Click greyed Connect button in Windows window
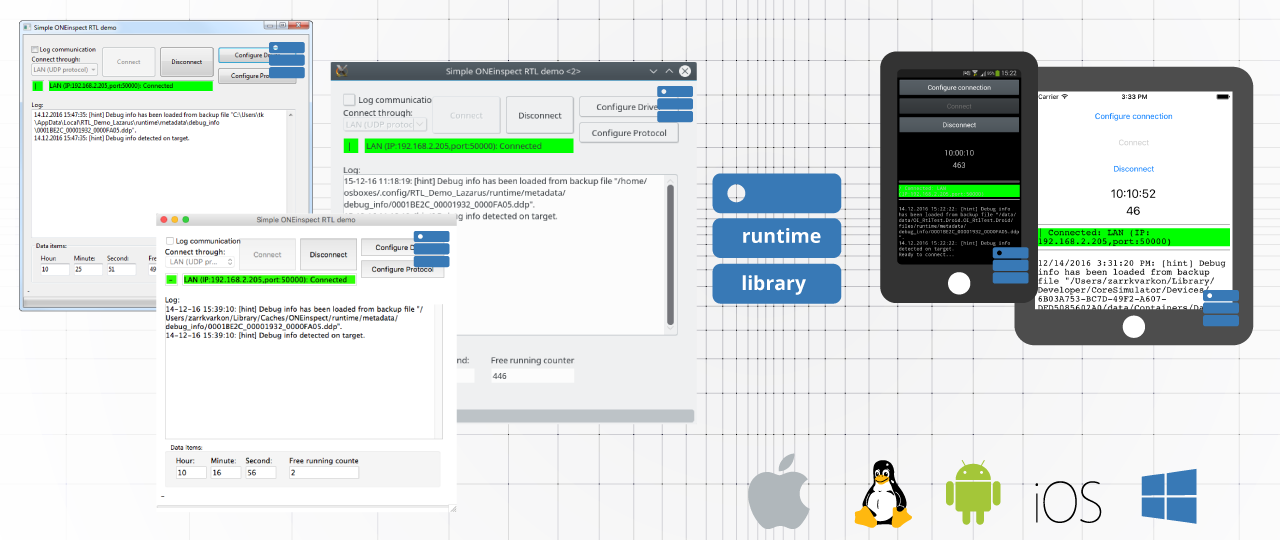The width and height of the screenshot is (1280, 540). tap(129, 62)
